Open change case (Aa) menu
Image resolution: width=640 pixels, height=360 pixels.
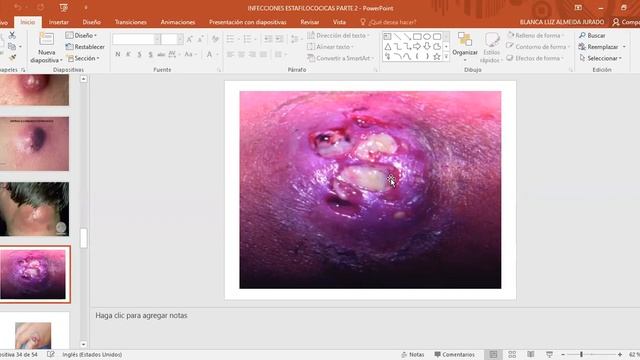tap(190, 54)
